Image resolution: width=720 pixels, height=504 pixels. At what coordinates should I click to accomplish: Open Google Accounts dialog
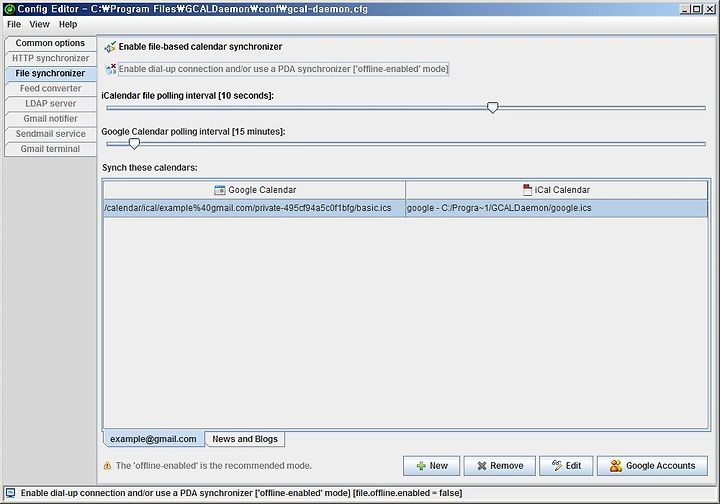coord(652,465)
